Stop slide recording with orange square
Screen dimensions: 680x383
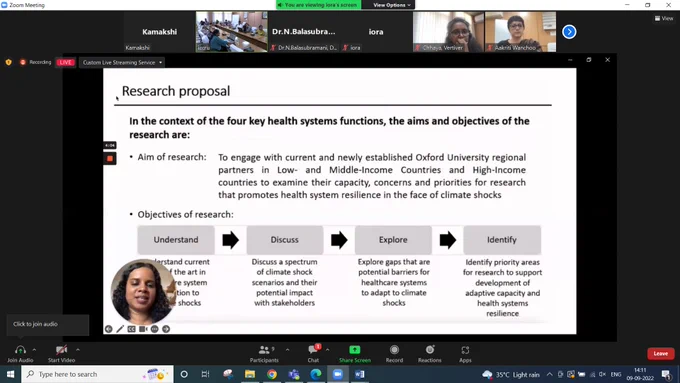click(110, 158)
